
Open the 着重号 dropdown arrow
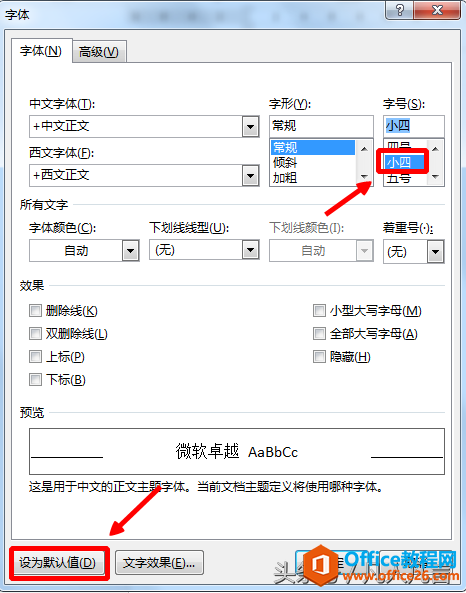tap(435, 252)
